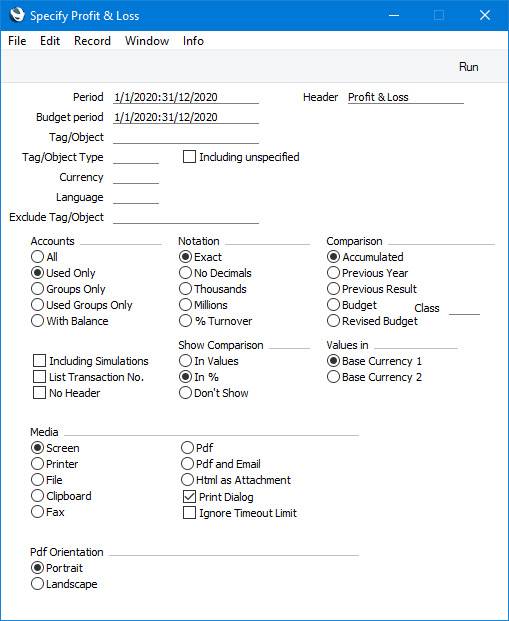
Task: Select Revised Budget comparison
Action: (x=334, y=321)
